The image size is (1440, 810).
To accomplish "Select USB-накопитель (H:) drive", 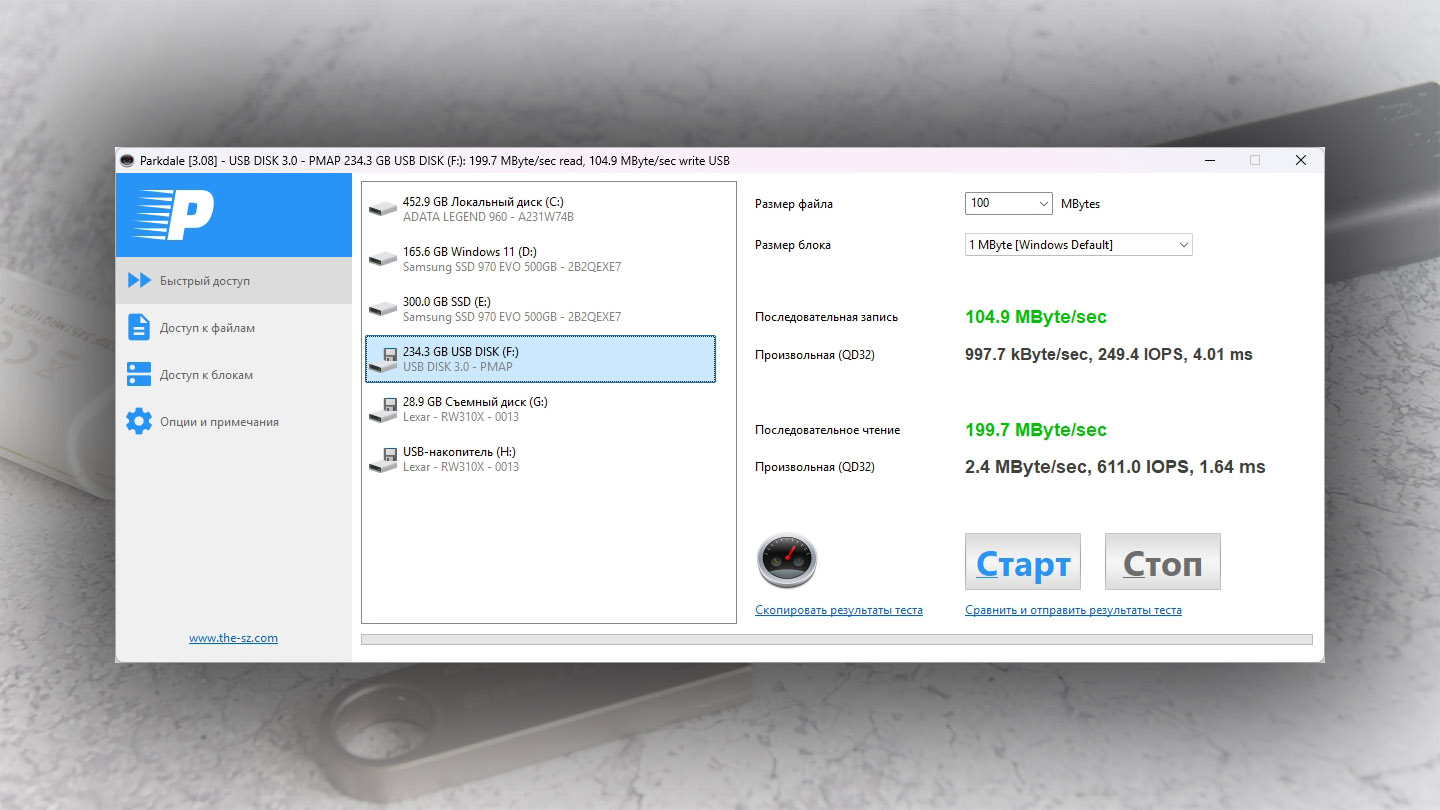I will 541,459.
